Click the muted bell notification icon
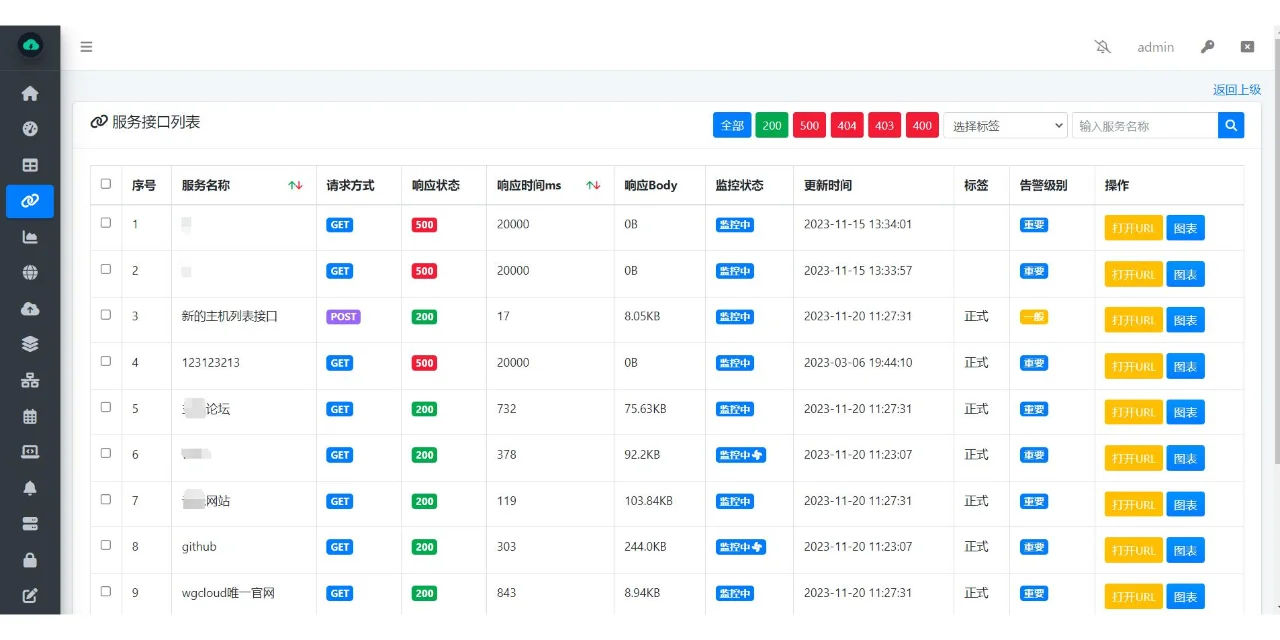The height and width of the screenshot is (640, 1280). pos(1103,47)
